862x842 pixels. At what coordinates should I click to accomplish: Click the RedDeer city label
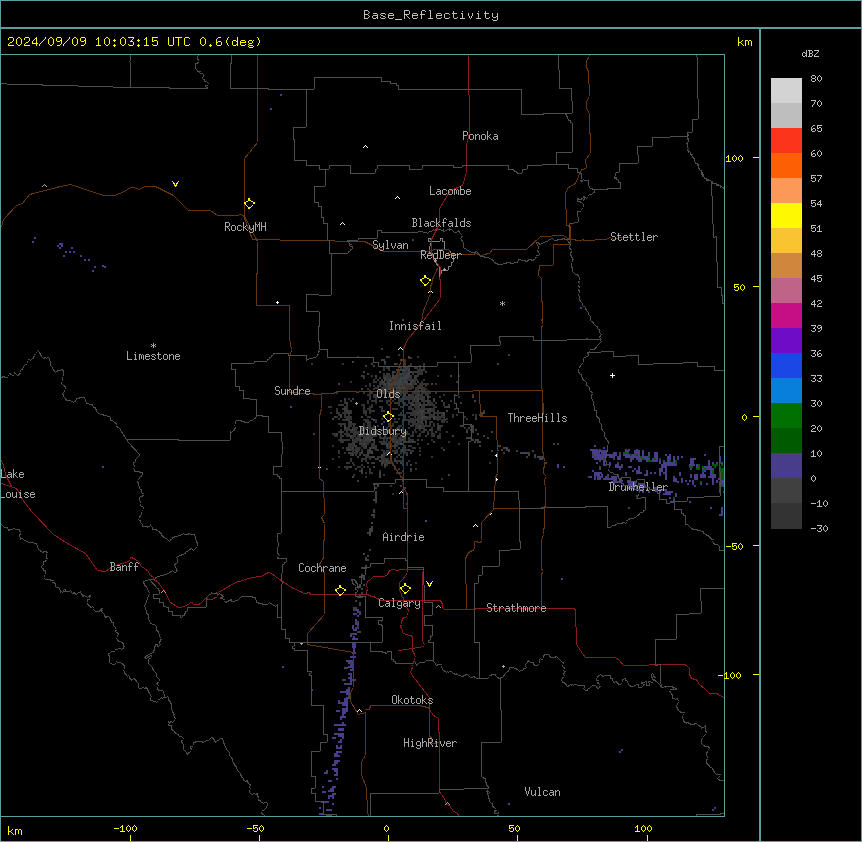click(x=440, y=255)
